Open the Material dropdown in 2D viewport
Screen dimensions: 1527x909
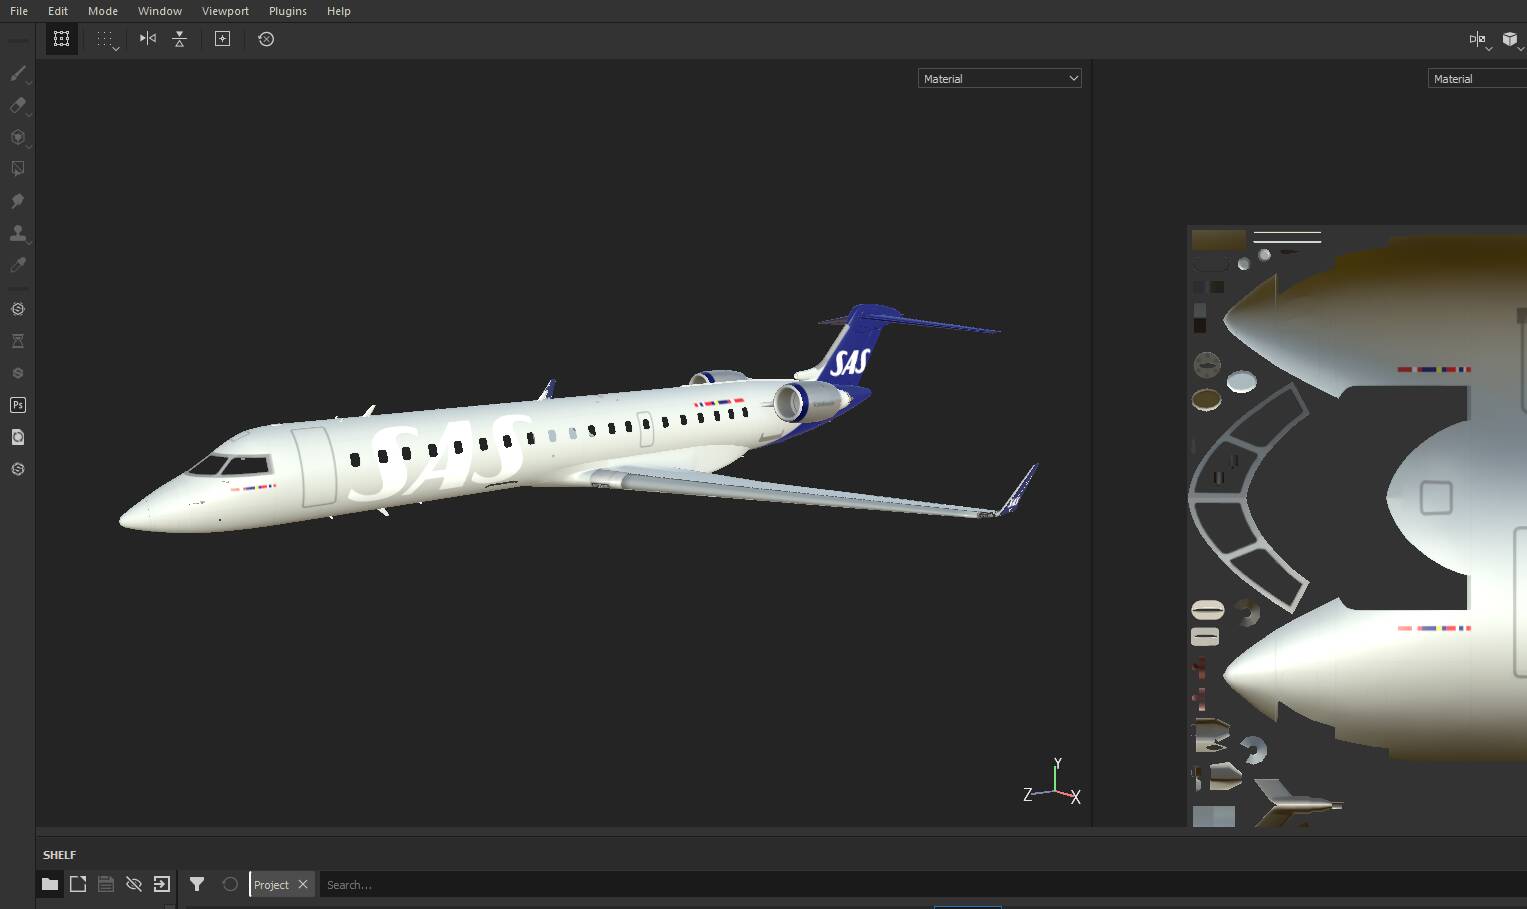pyautogui.click(x=1477, y=78)
